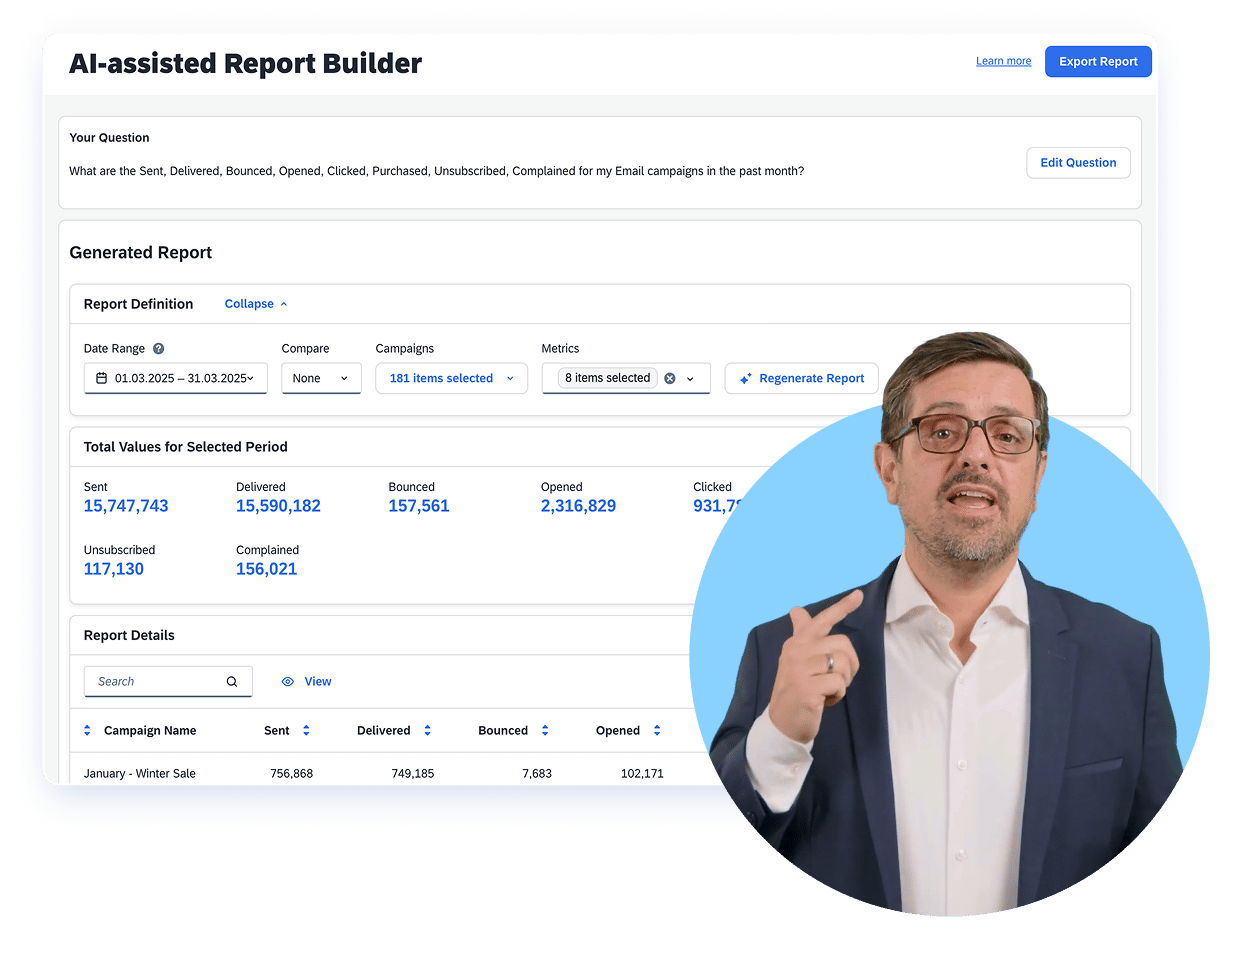Open the Learn more link
1260x964 pixels.
click(x=1003, y=61)
